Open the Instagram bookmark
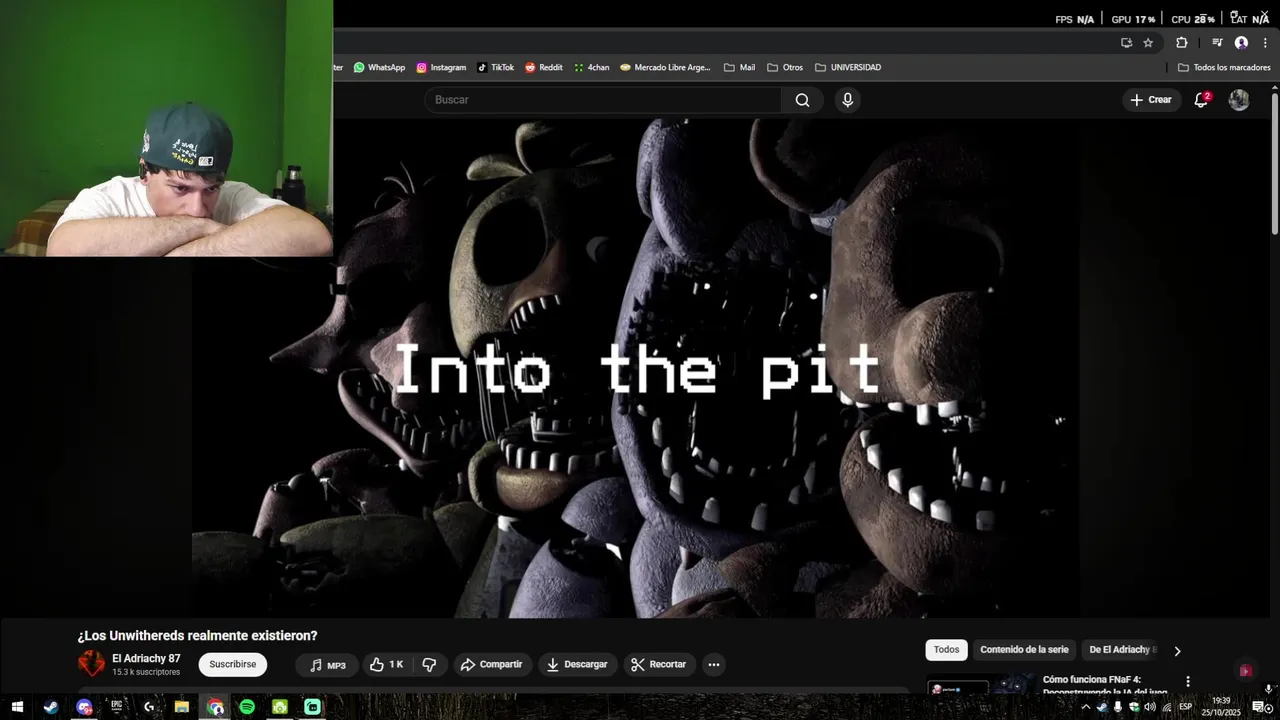1280x720 pixels. [x=441, y=68]
